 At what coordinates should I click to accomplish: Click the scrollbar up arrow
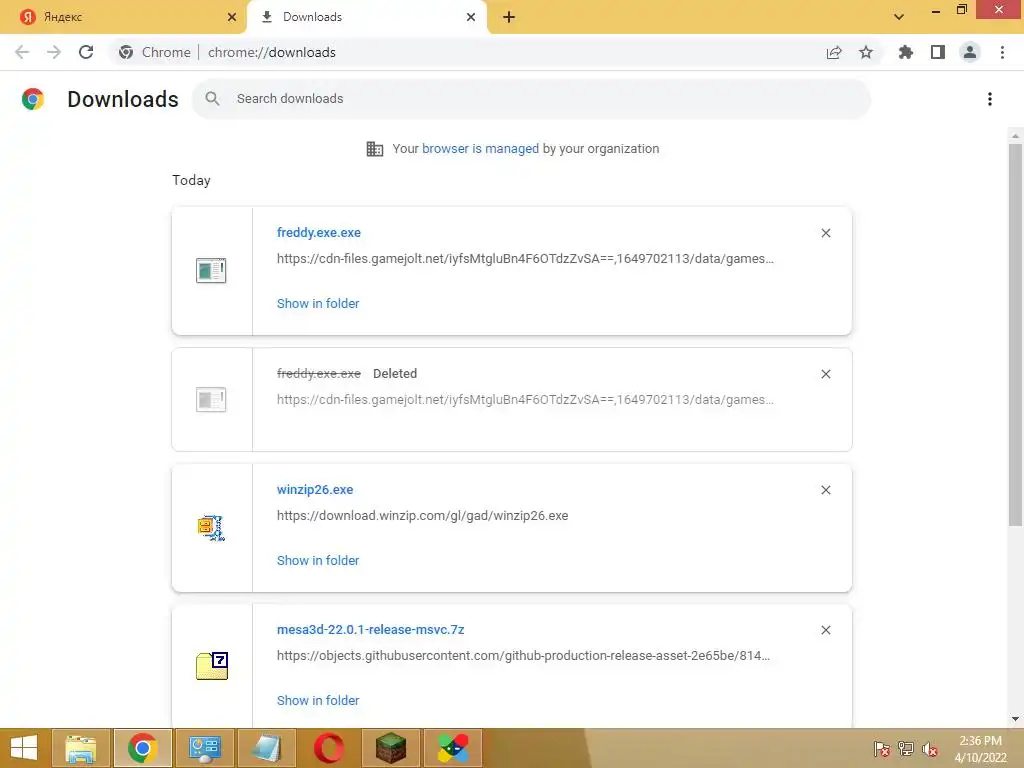click(1015, 136)
